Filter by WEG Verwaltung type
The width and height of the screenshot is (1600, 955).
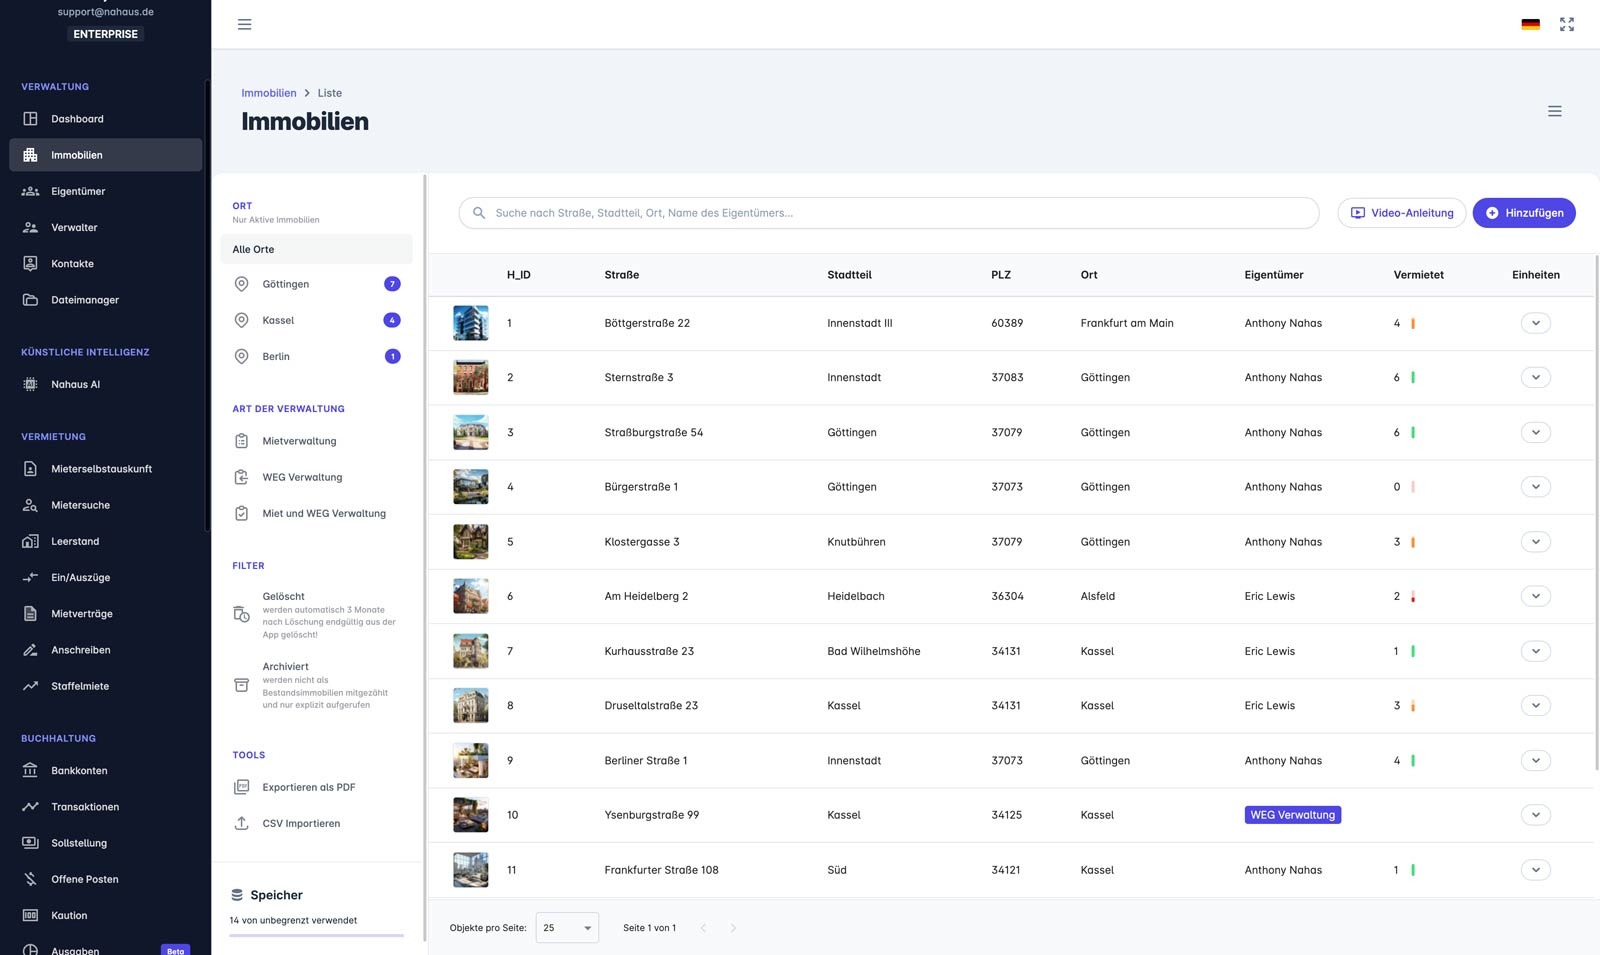tap(316, 477)
